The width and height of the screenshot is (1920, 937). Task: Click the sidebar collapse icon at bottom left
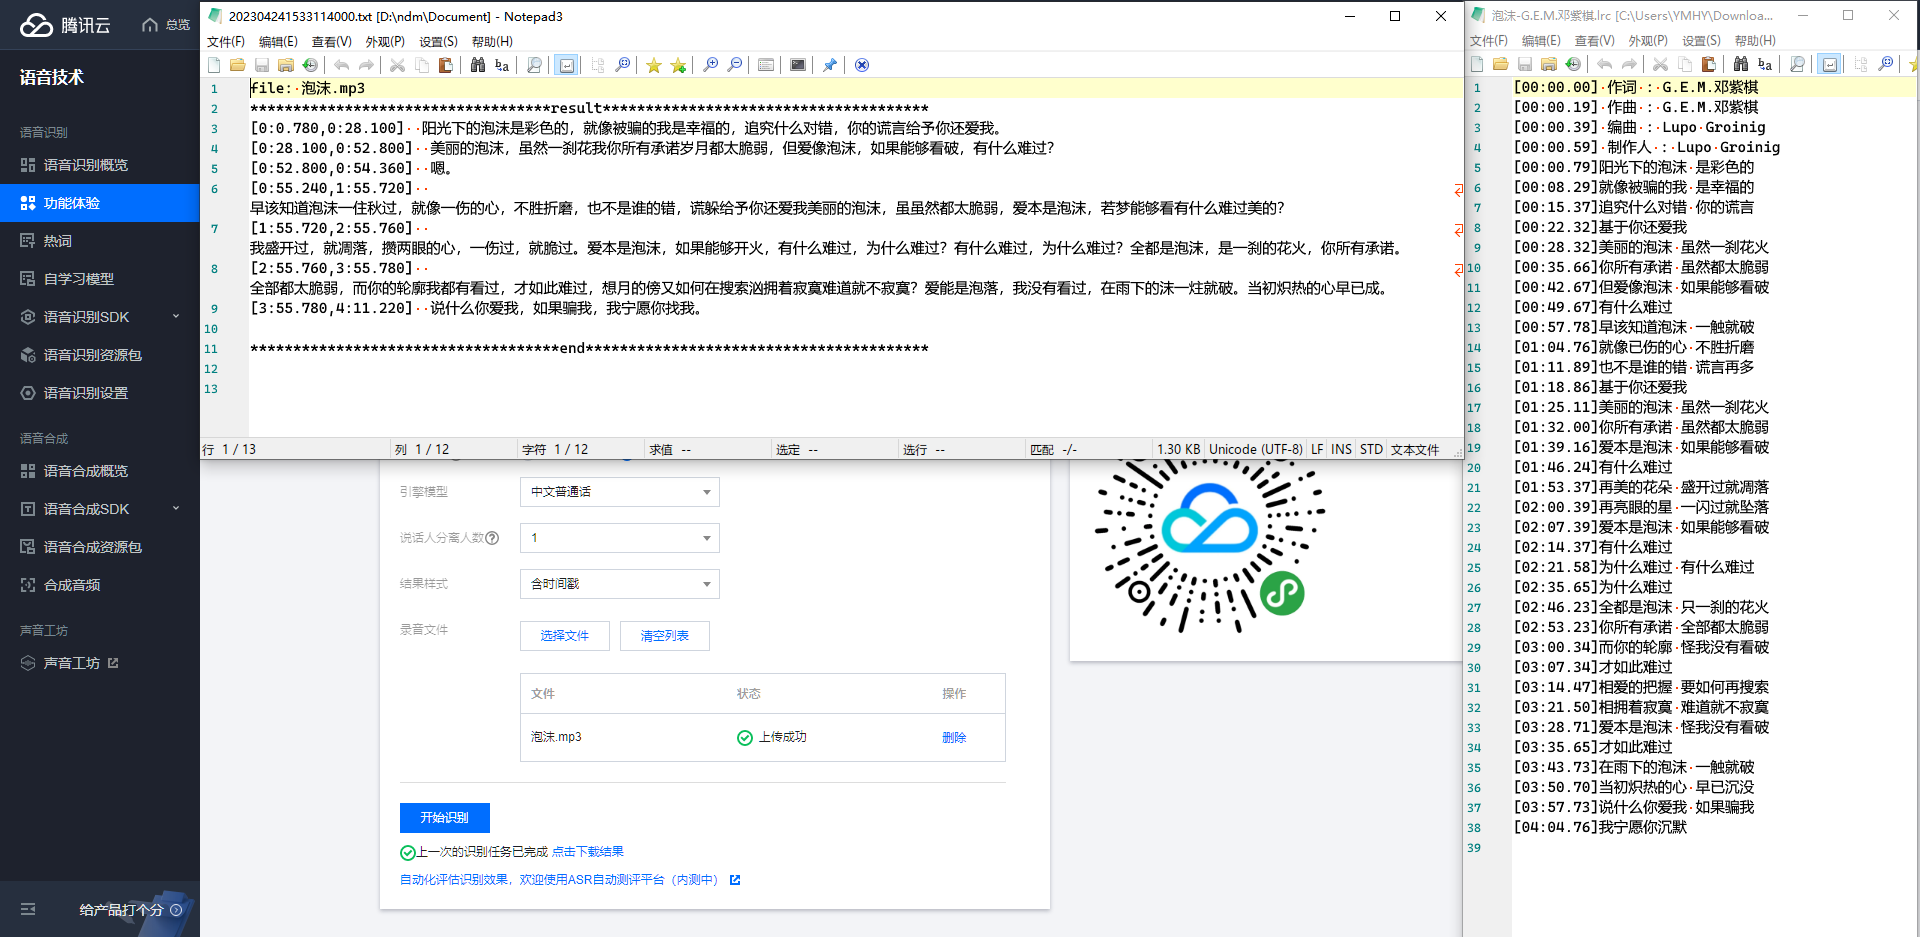tap(28, 909)
